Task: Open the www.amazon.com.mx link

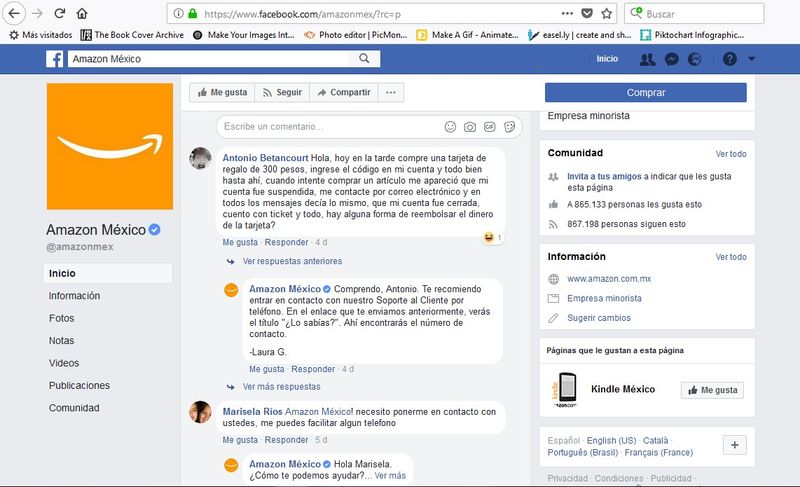Action: 609,279
